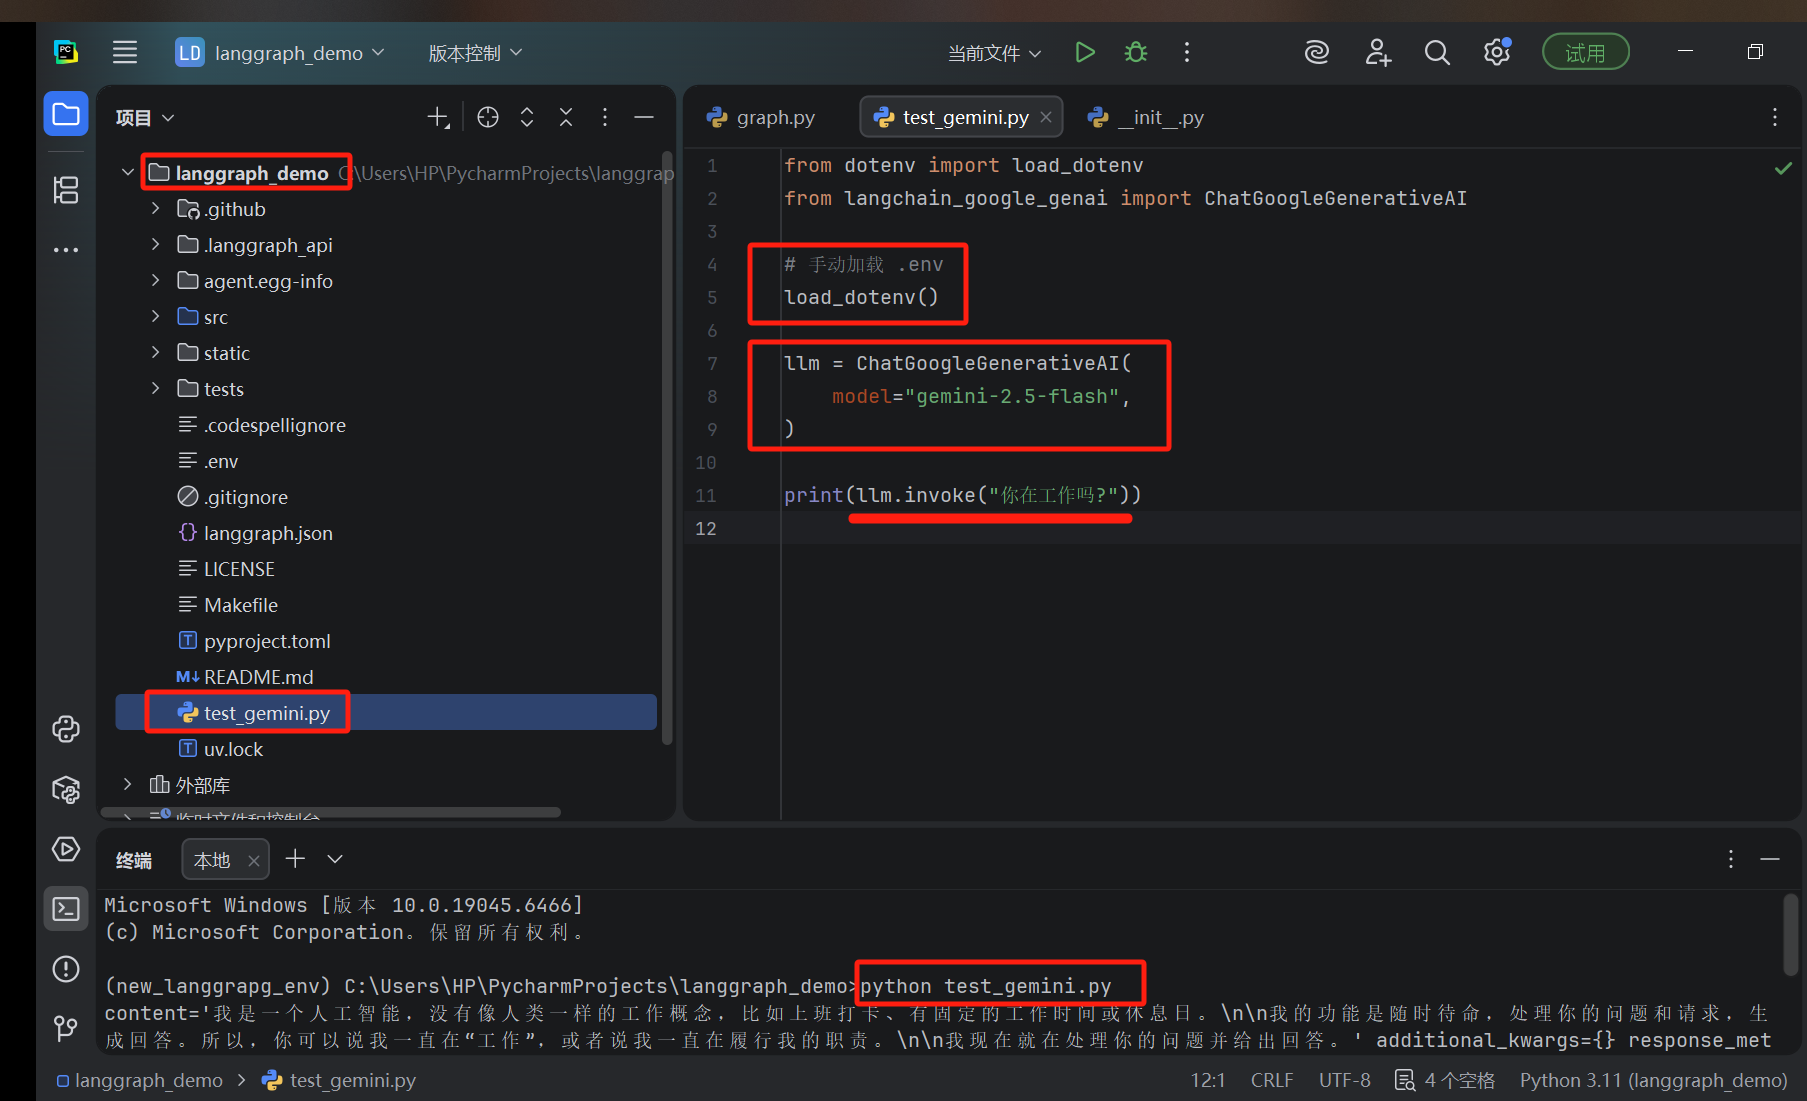Hide the terminal panel

point(1770,859)
